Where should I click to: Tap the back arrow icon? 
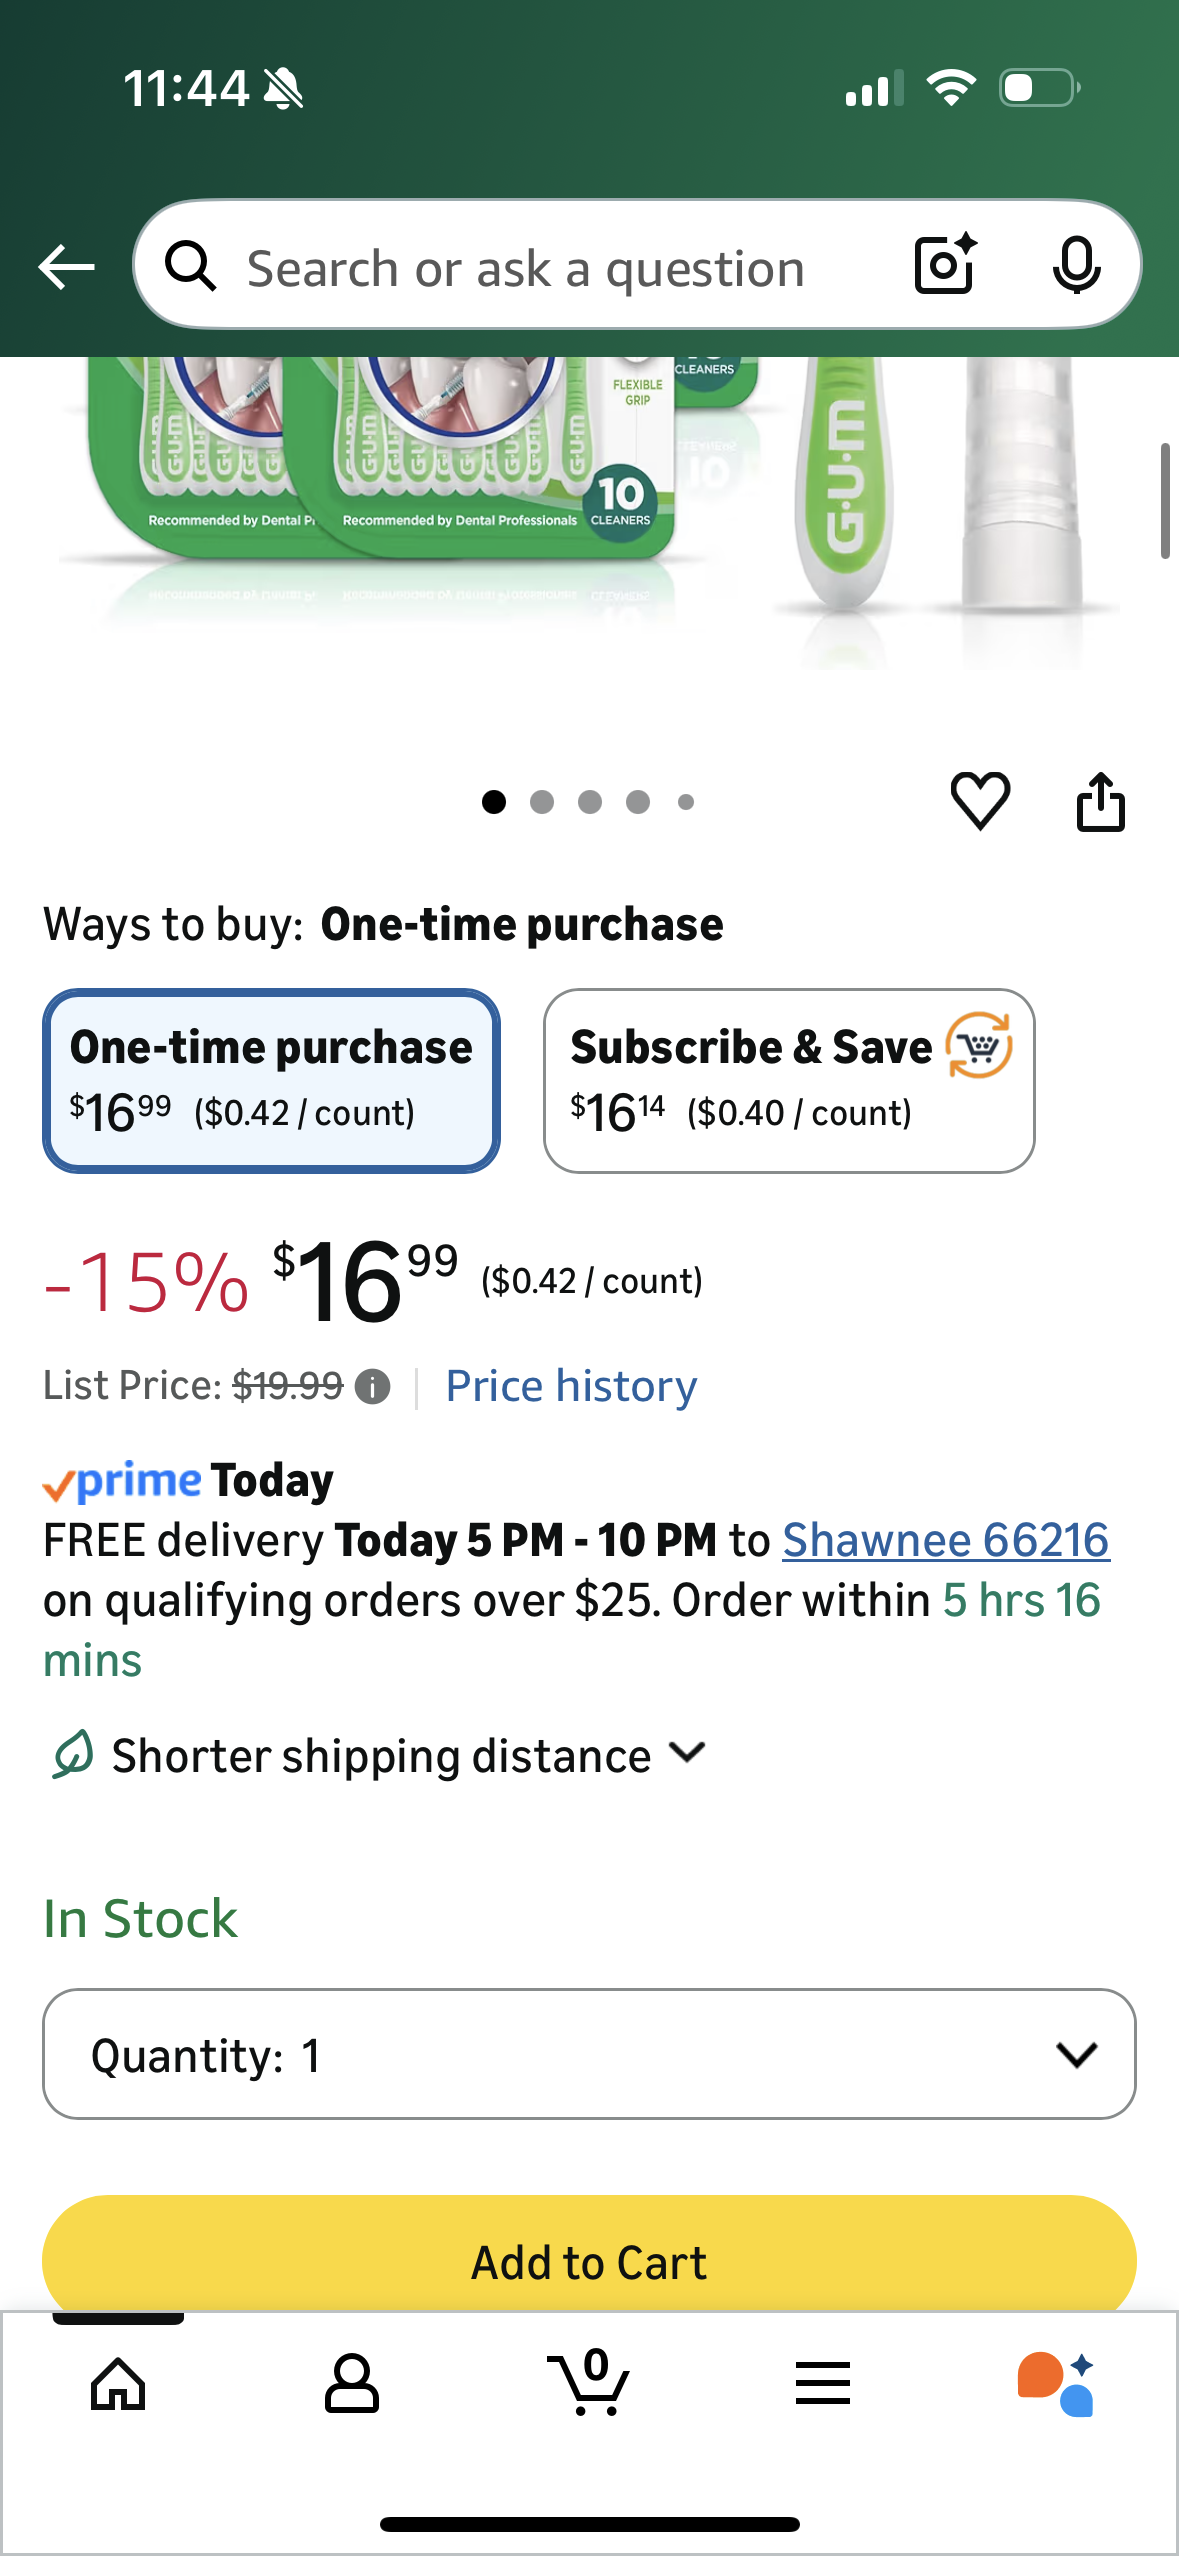point(66,267)
